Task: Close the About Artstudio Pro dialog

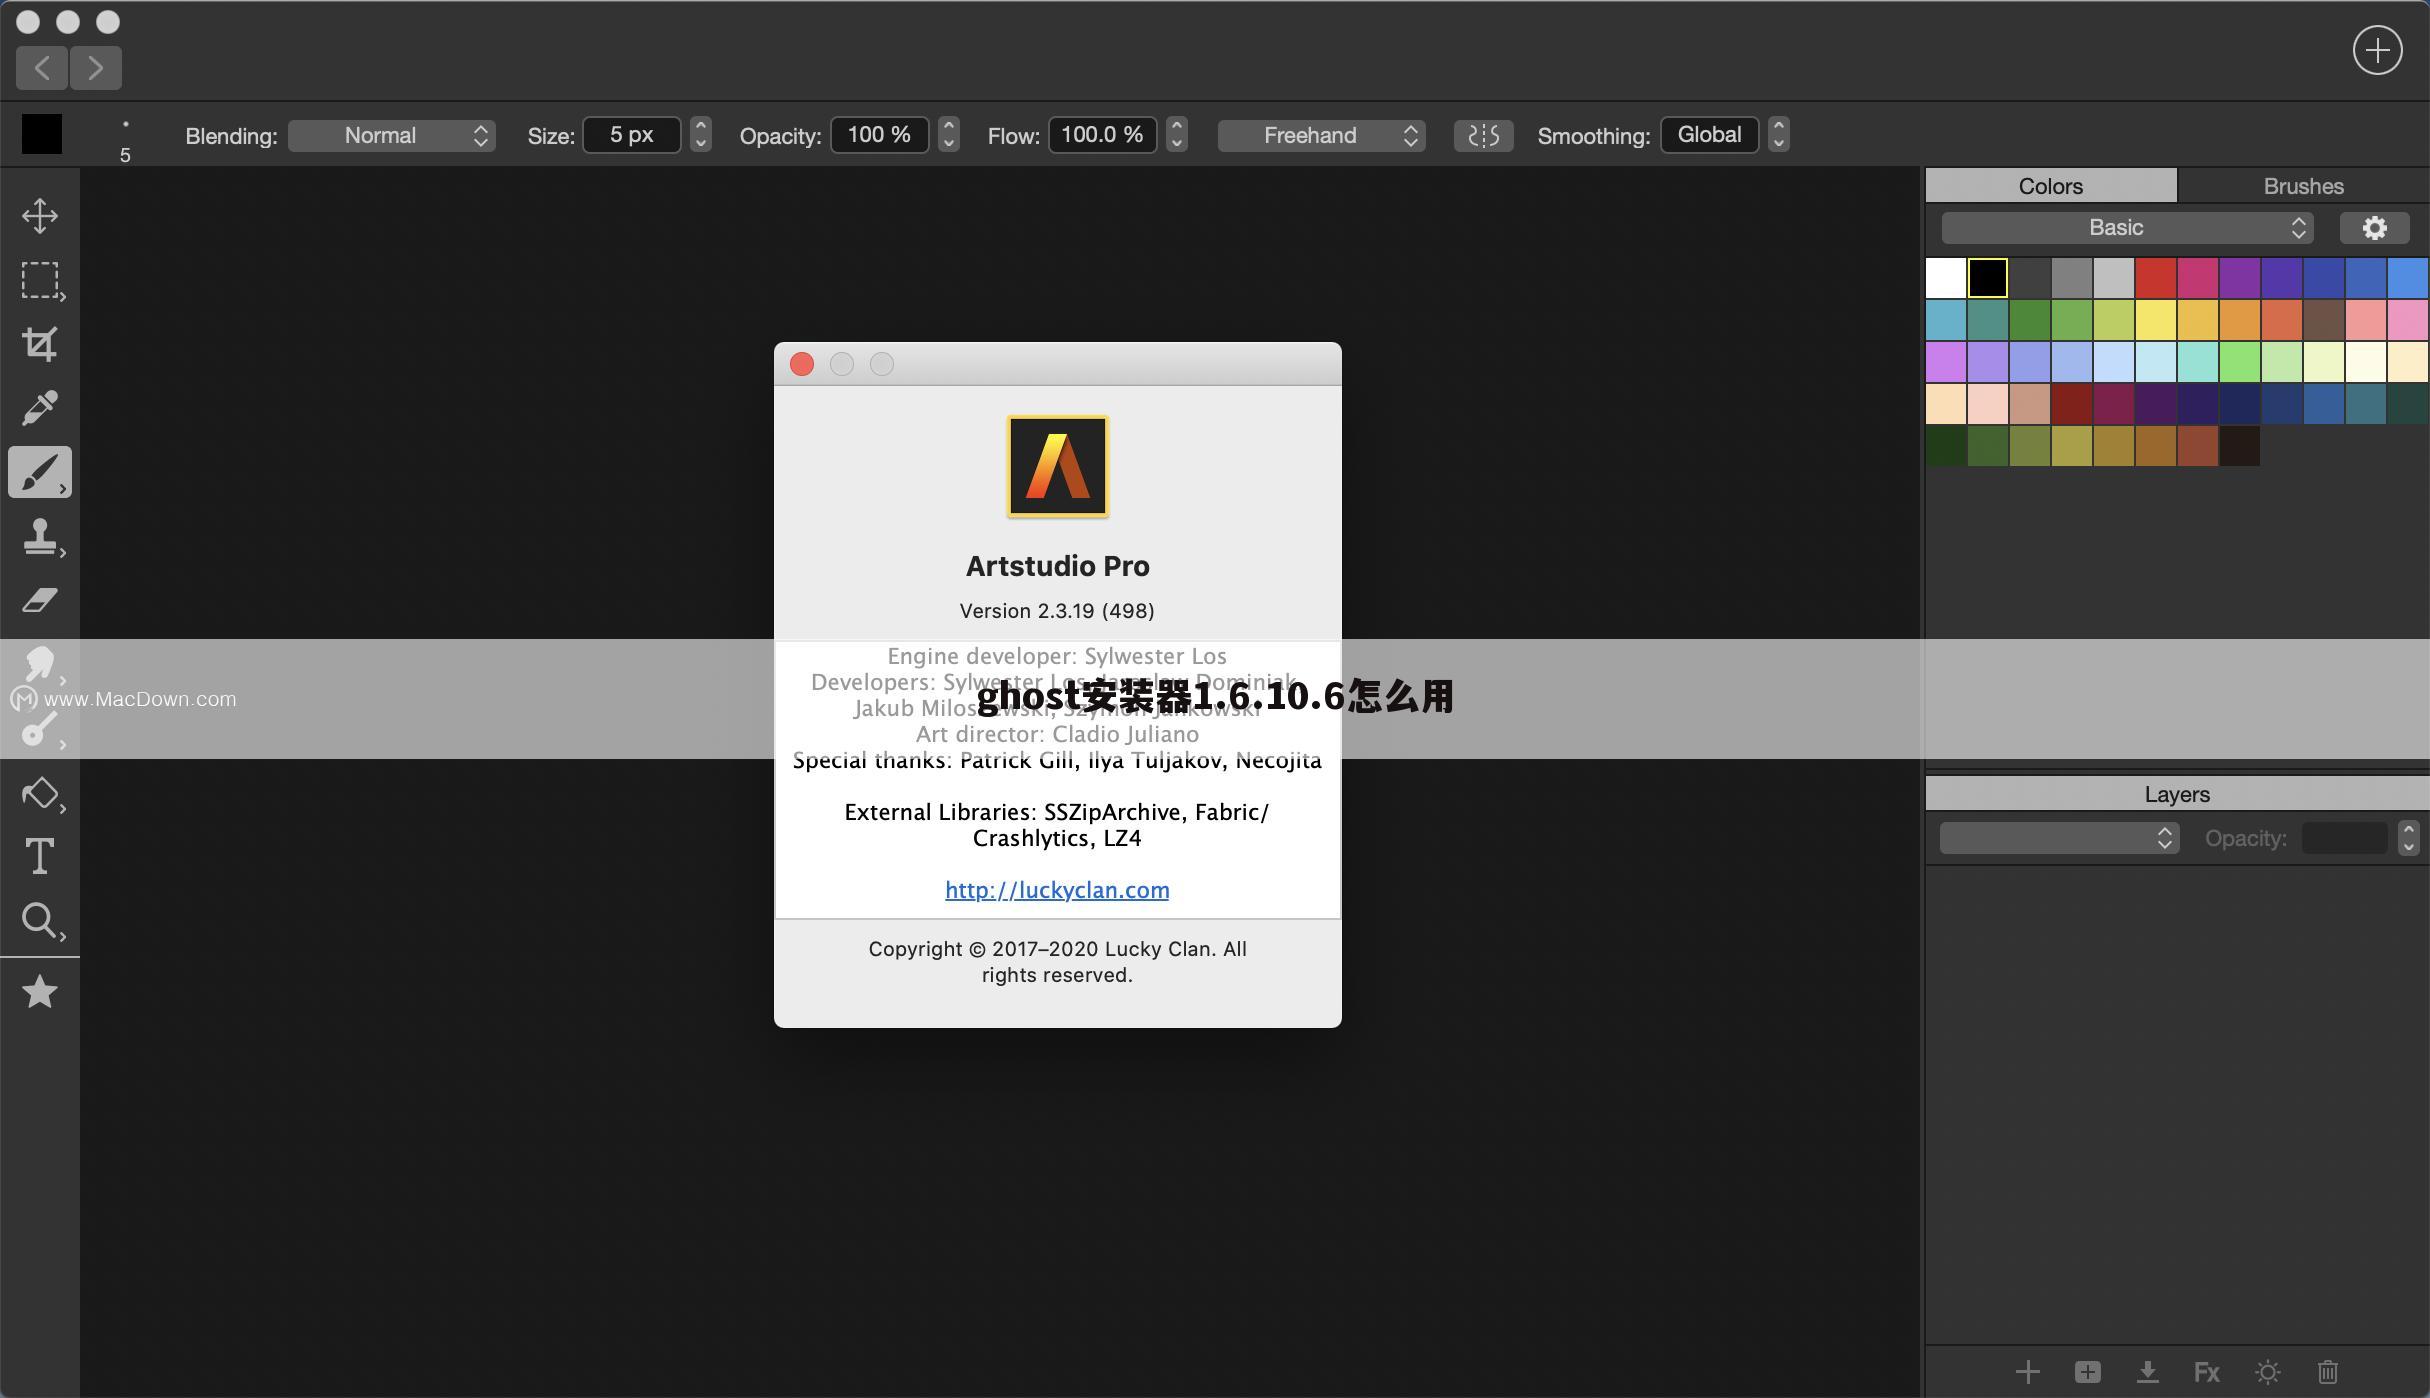Action: tap(802, 364)
